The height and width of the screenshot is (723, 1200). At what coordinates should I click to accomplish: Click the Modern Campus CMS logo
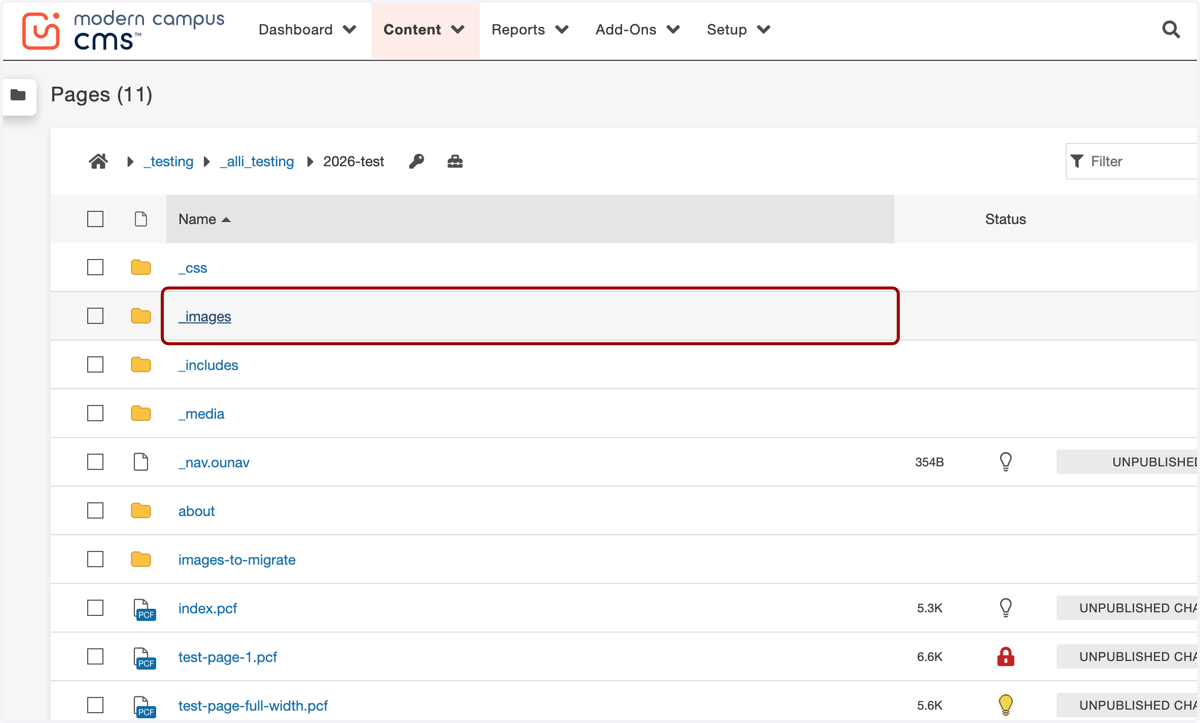pos(122,30)
